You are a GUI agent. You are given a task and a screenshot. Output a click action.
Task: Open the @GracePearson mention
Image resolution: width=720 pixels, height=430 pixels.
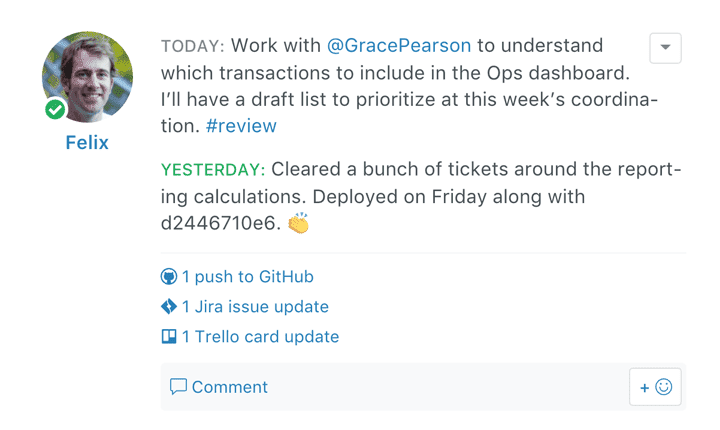(x=399, y=46)
